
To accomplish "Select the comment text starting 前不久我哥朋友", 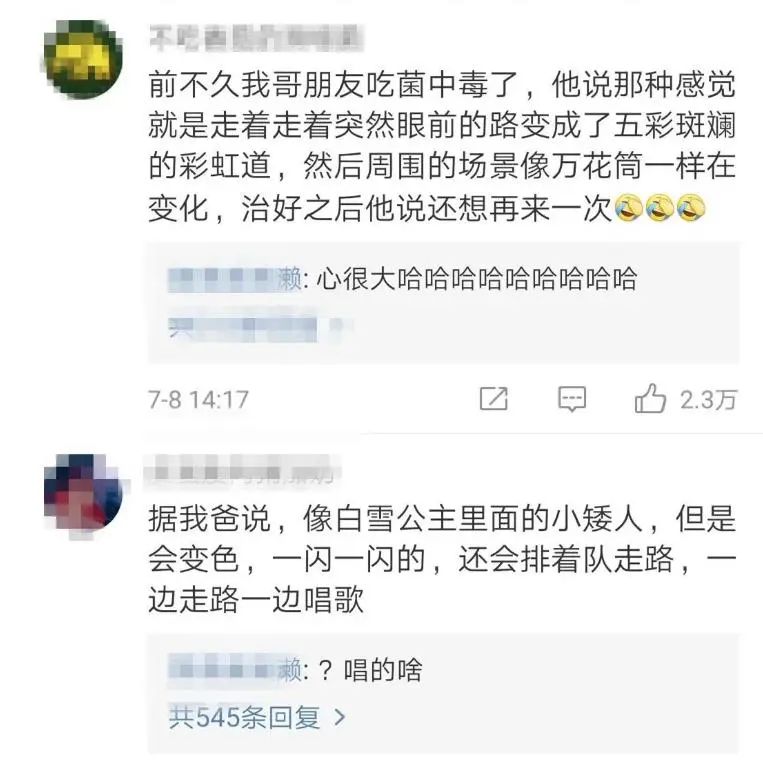I will tap(442, 147).
